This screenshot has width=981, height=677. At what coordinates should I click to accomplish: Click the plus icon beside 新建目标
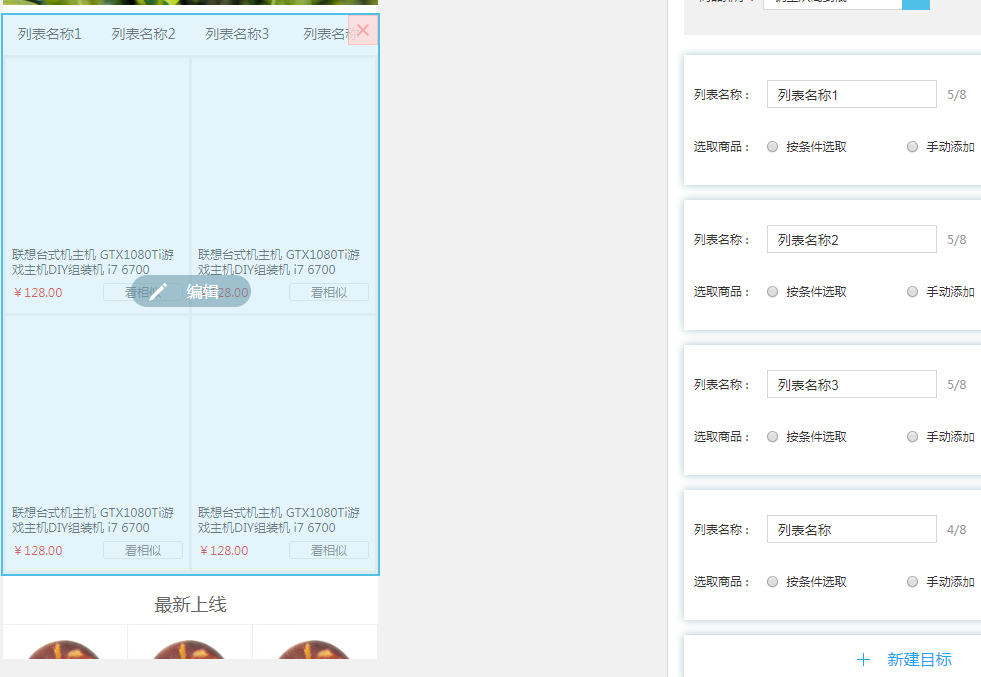[863, 659]
